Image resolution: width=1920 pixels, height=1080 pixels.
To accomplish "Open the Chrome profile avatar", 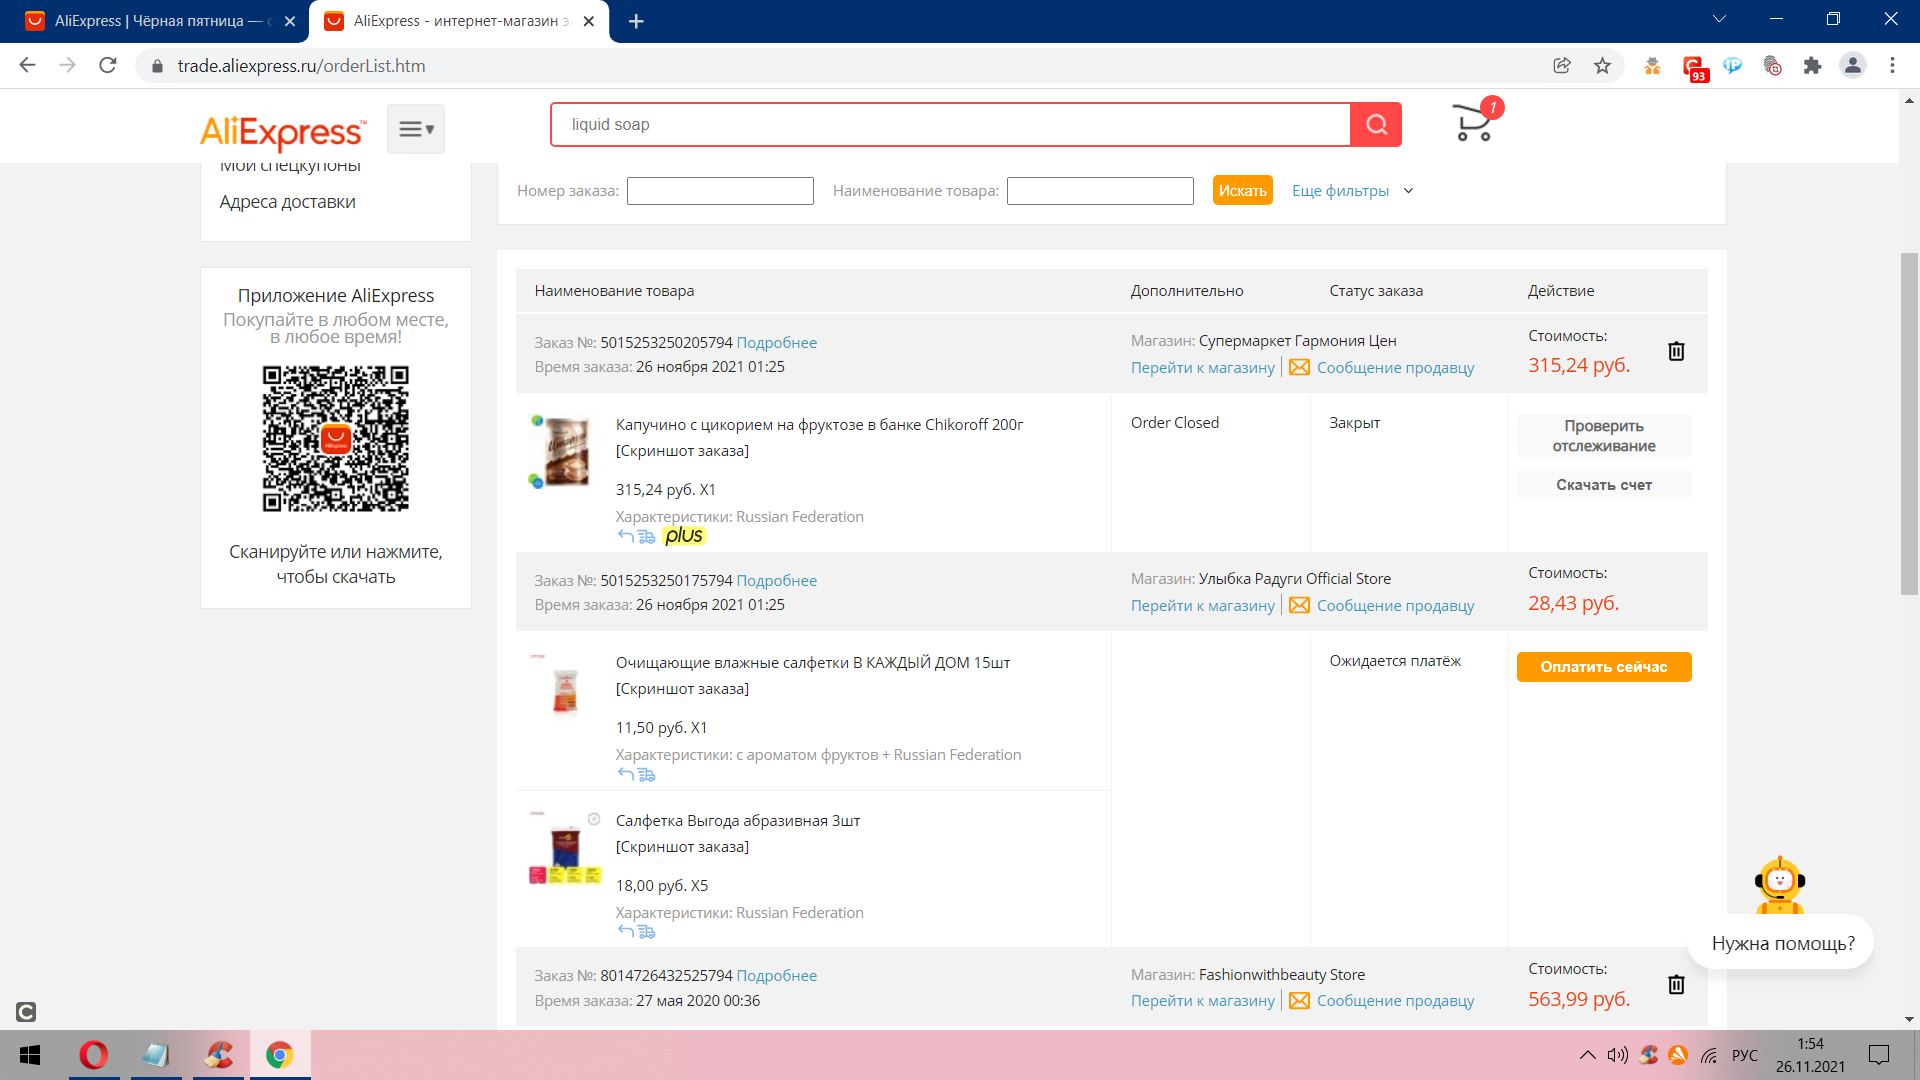I will [x=1853, y=65].
